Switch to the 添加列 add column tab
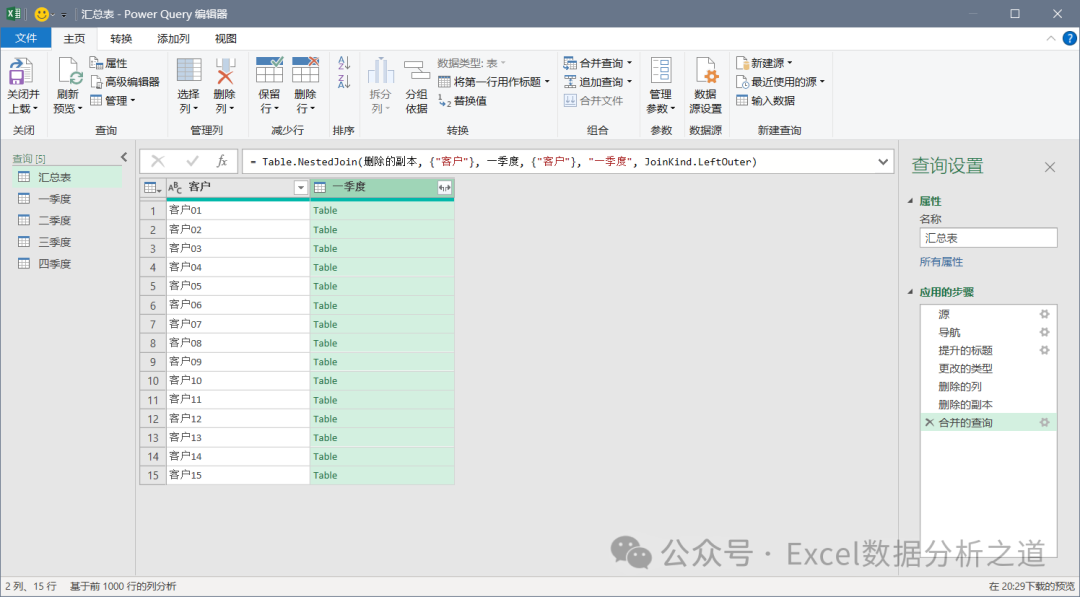The width and height of the screenshot is (1080, 597). point(173,39)
